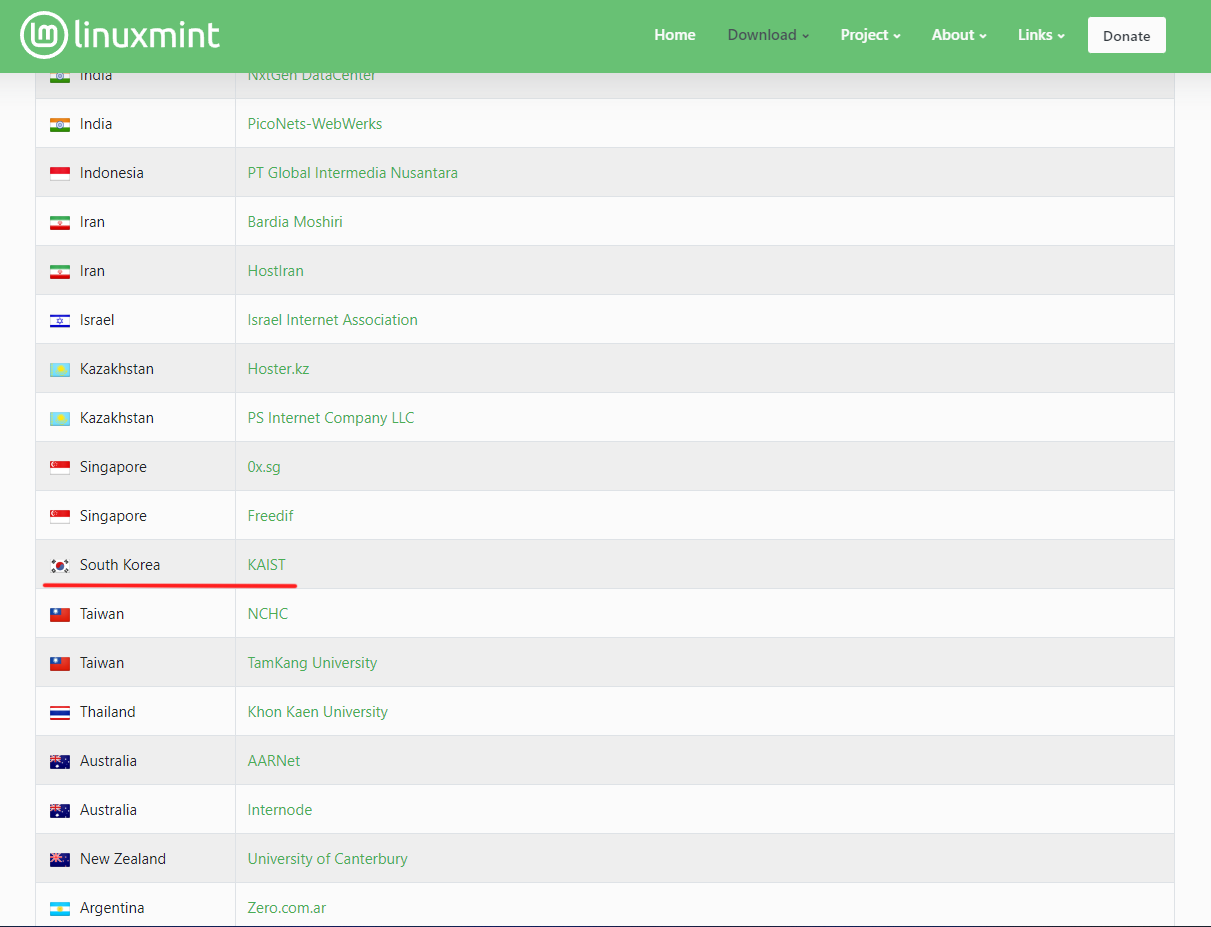Click the flag beside PS Internet Company LLC
Image resolution: width=1211 pixels, height=927 pixels.
(x=60, y=419)
